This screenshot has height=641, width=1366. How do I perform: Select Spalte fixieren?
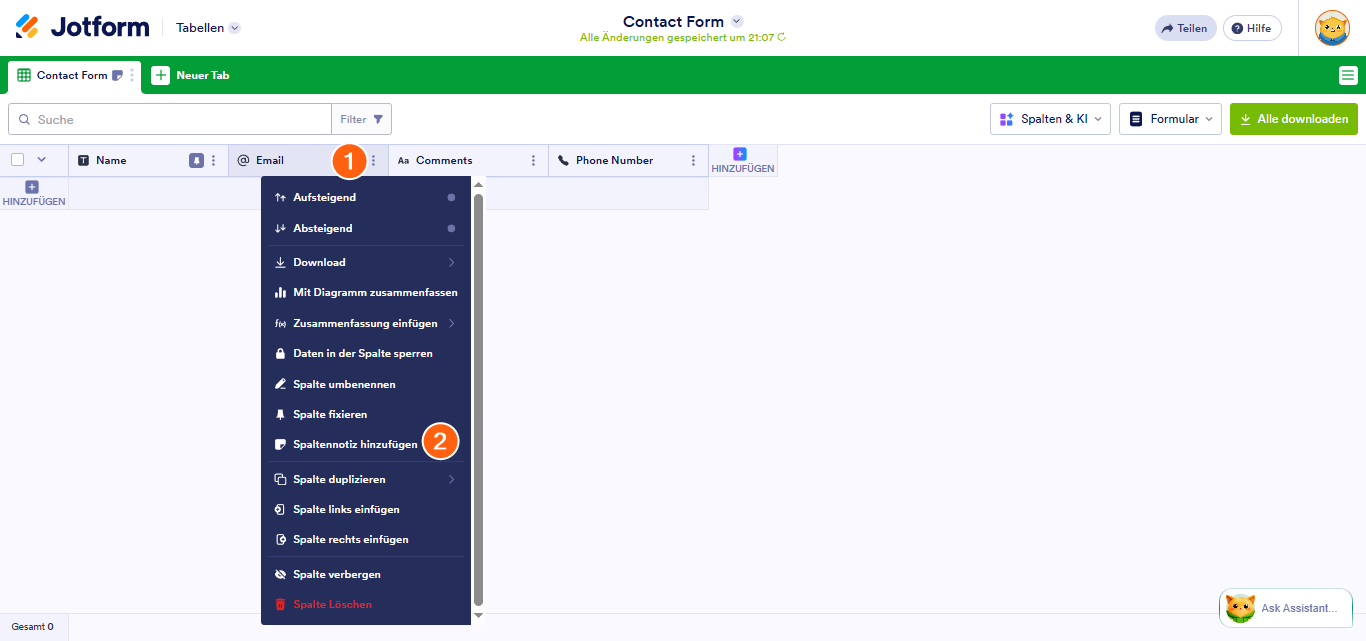click(365, 415)
